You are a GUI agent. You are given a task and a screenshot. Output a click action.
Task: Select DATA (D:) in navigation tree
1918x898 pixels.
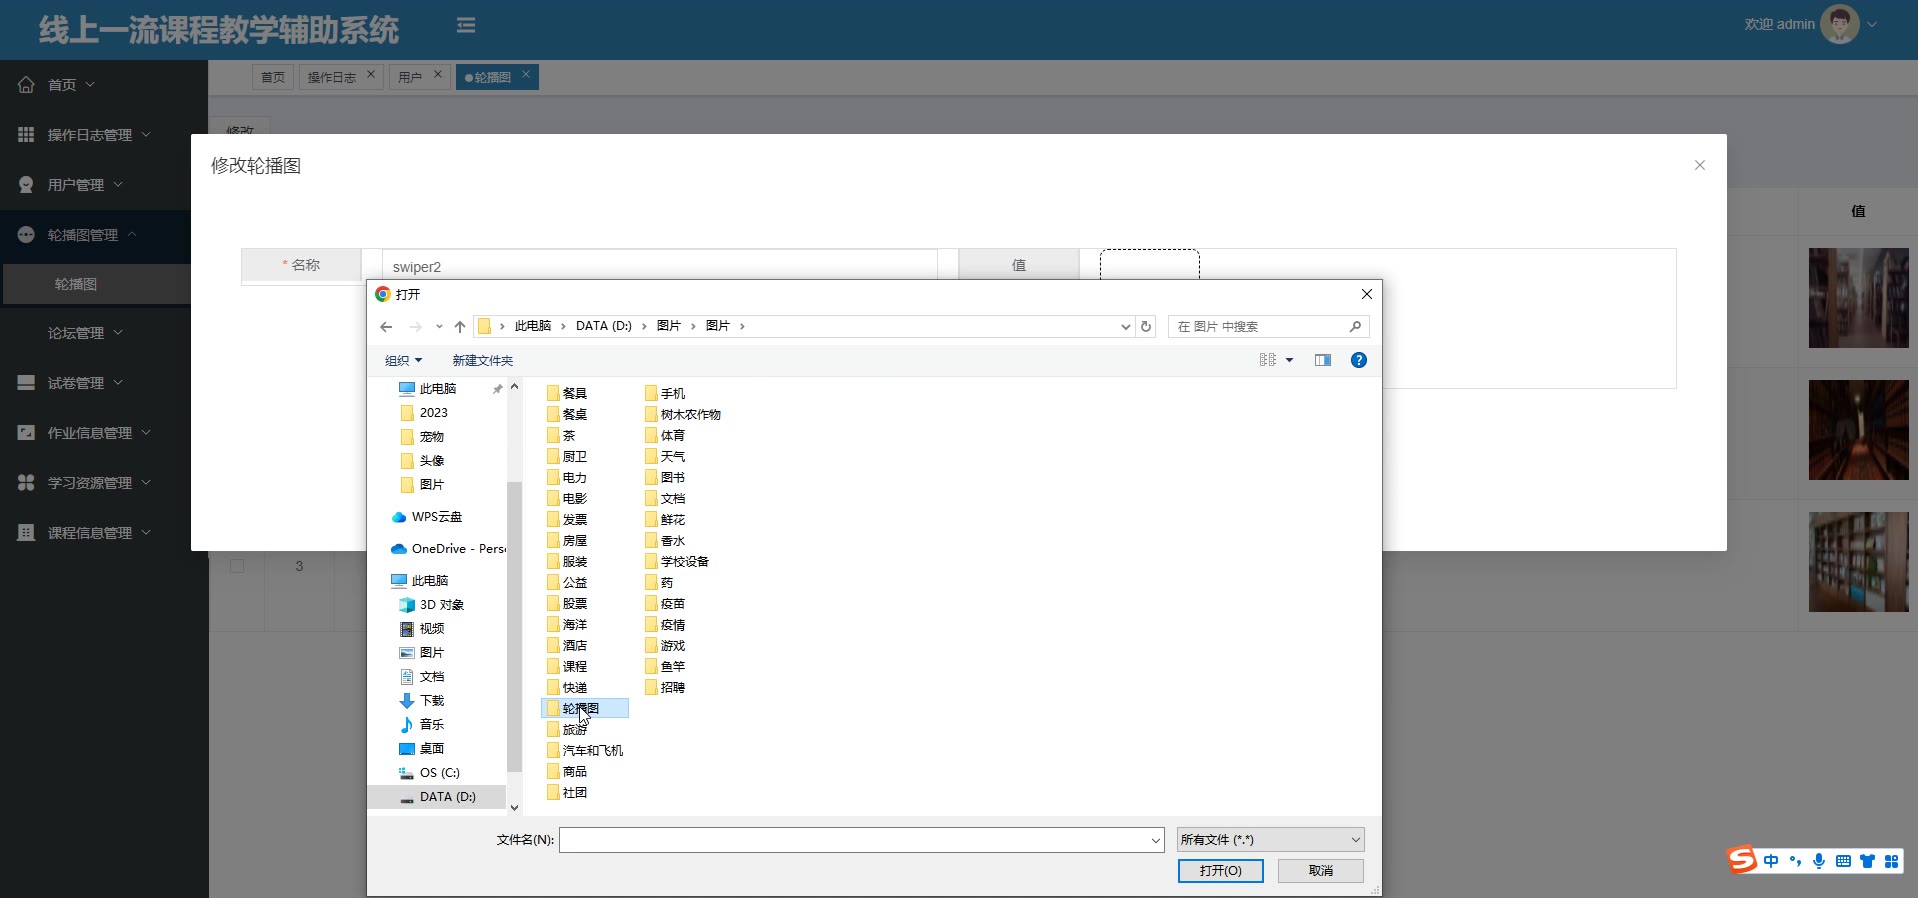click(447, 797)
